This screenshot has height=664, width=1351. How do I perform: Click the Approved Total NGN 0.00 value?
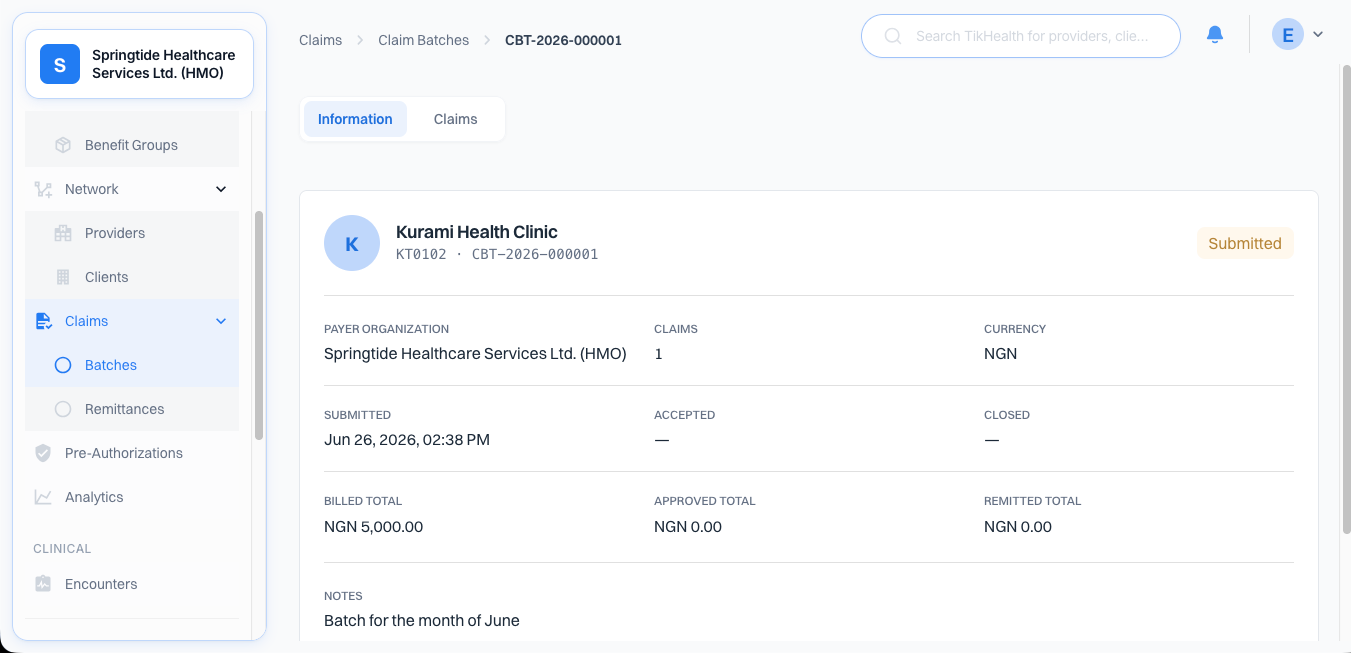[x=688, y=526]
